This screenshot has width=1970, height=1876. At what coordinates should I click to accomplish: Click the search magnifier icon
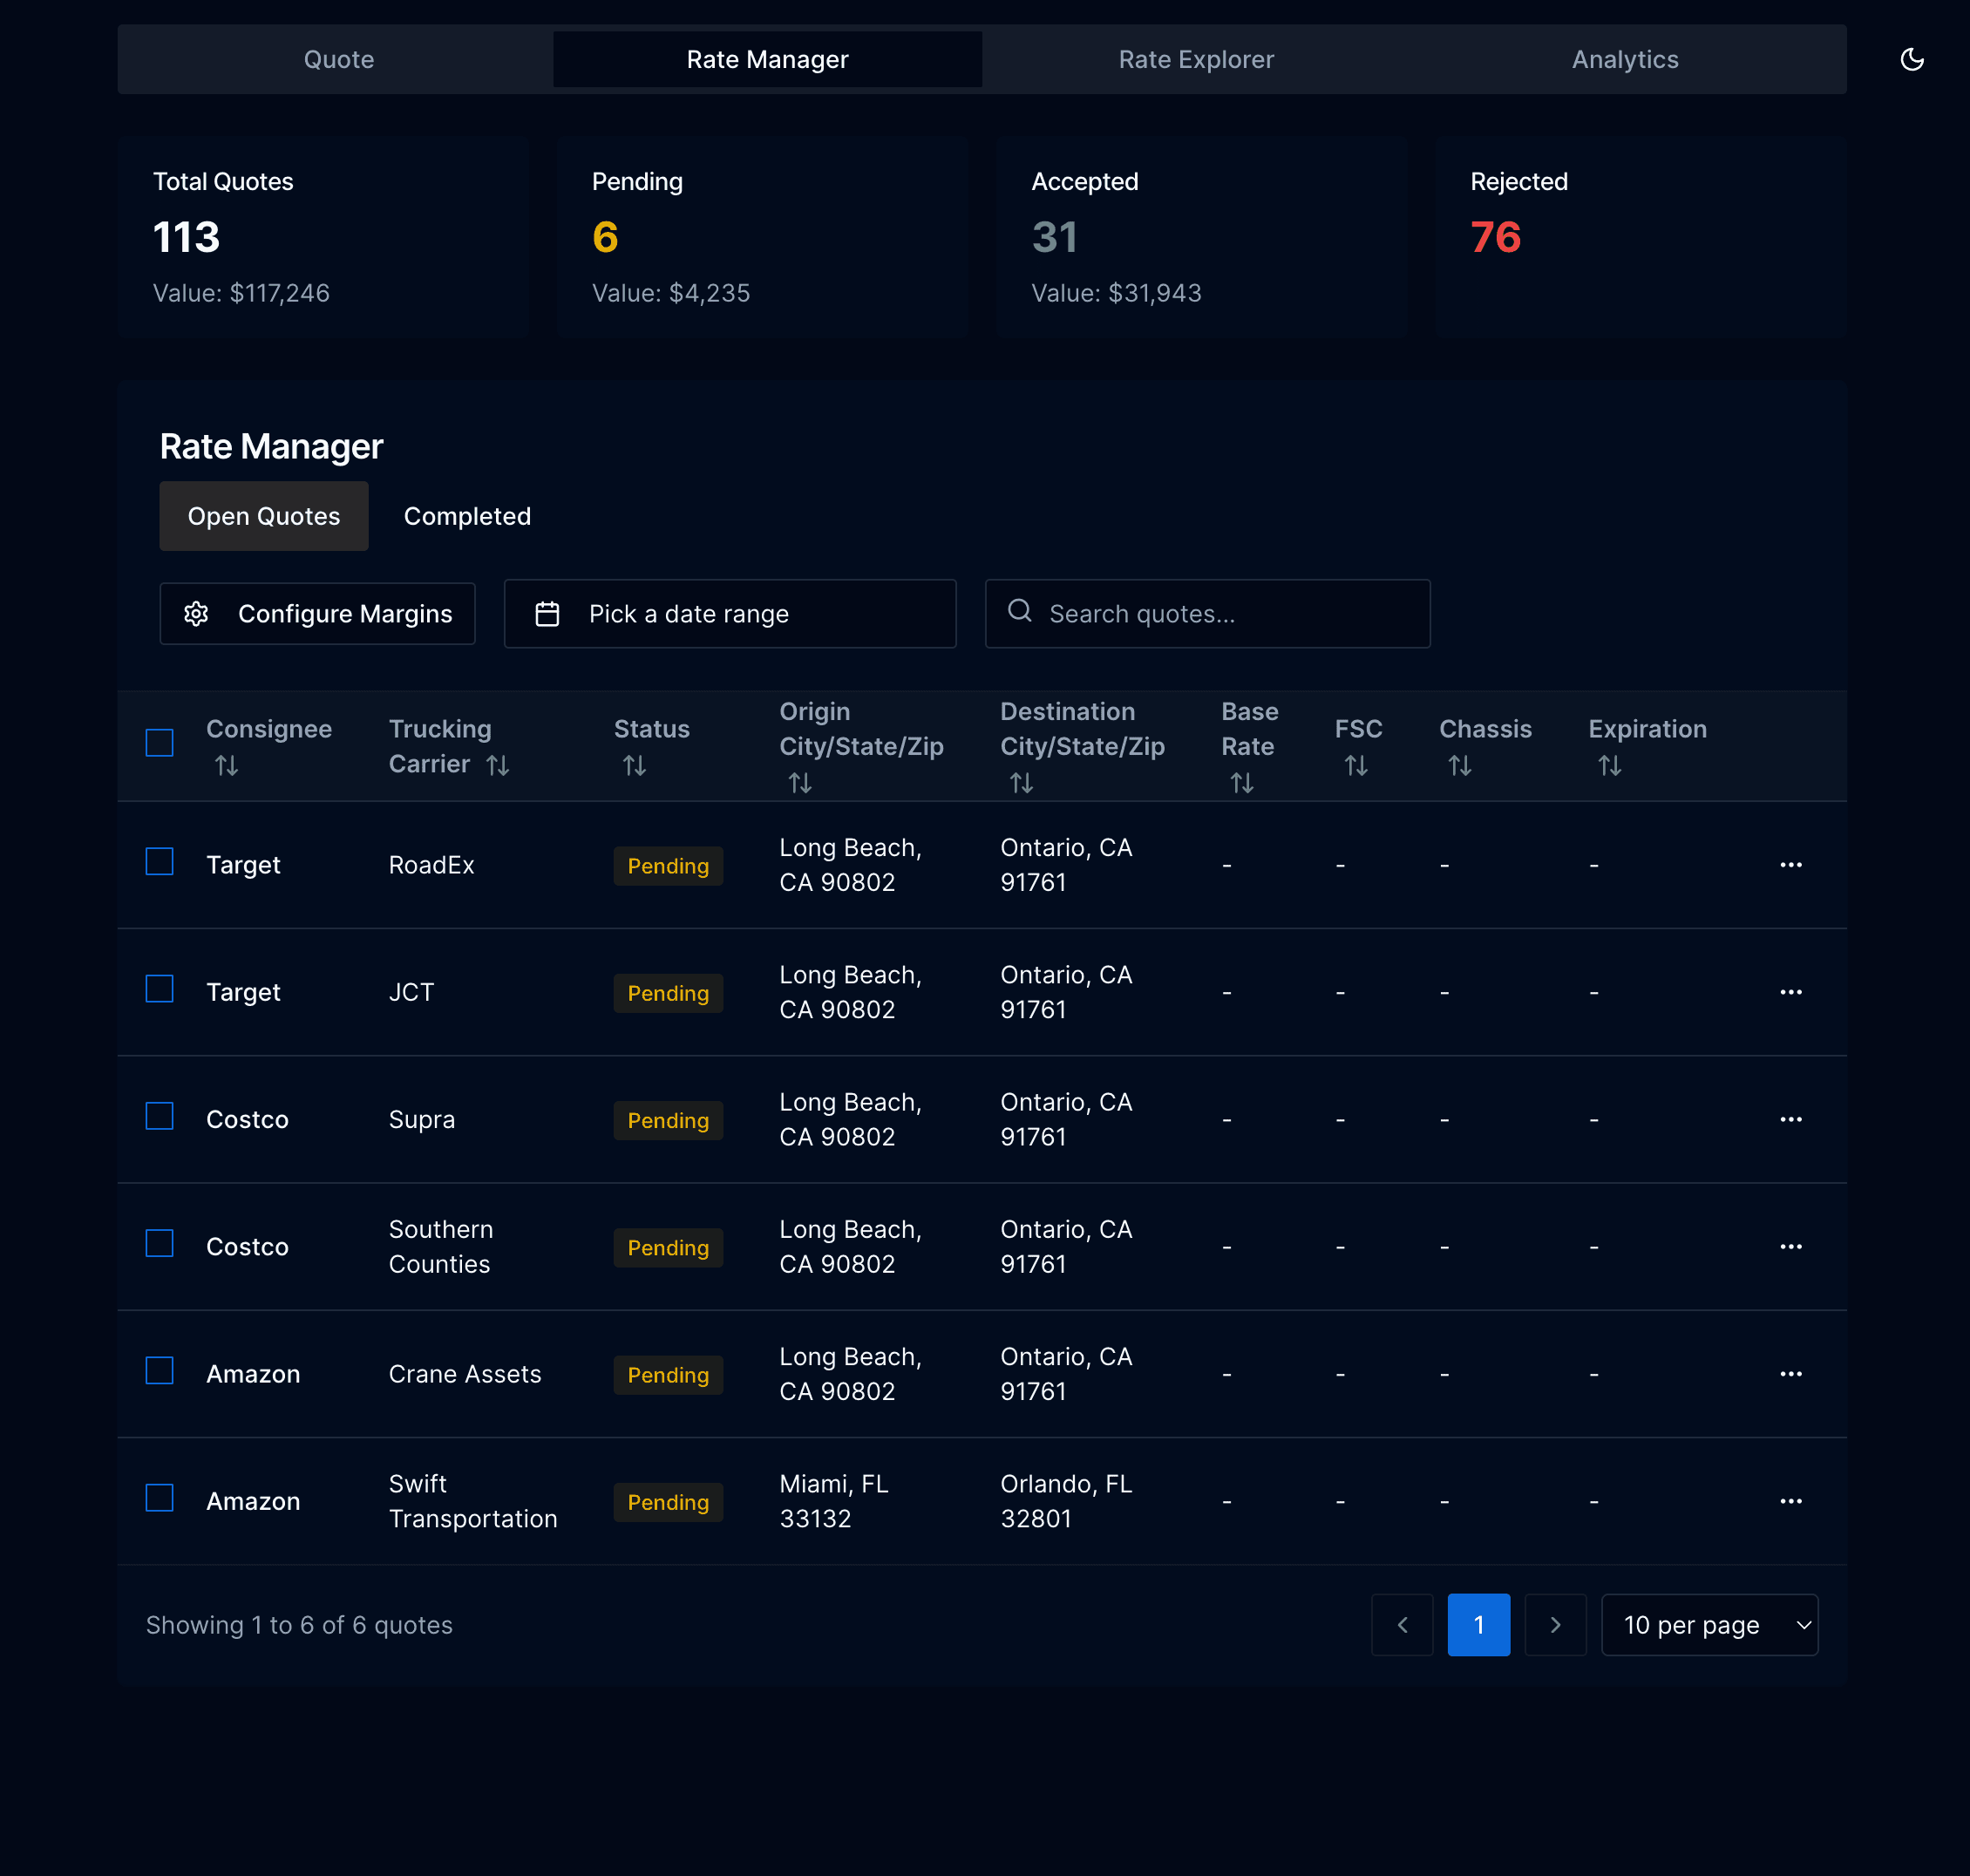coord(1020,612)
